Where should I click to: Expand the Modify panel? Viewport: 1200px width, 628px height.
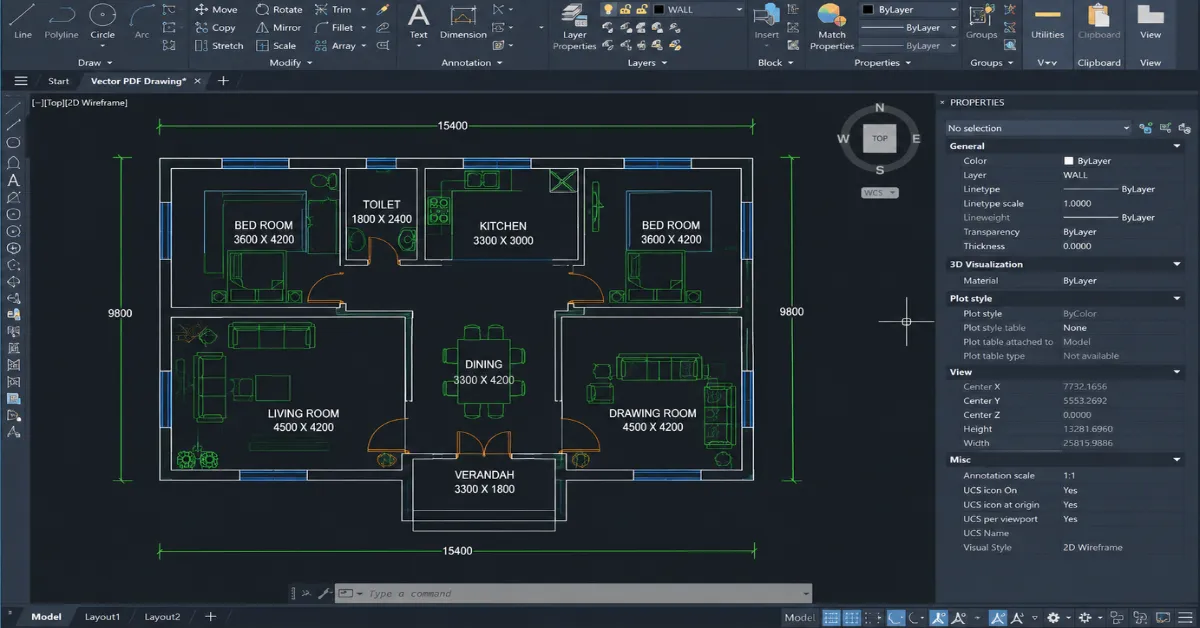(x=291, y=63)
